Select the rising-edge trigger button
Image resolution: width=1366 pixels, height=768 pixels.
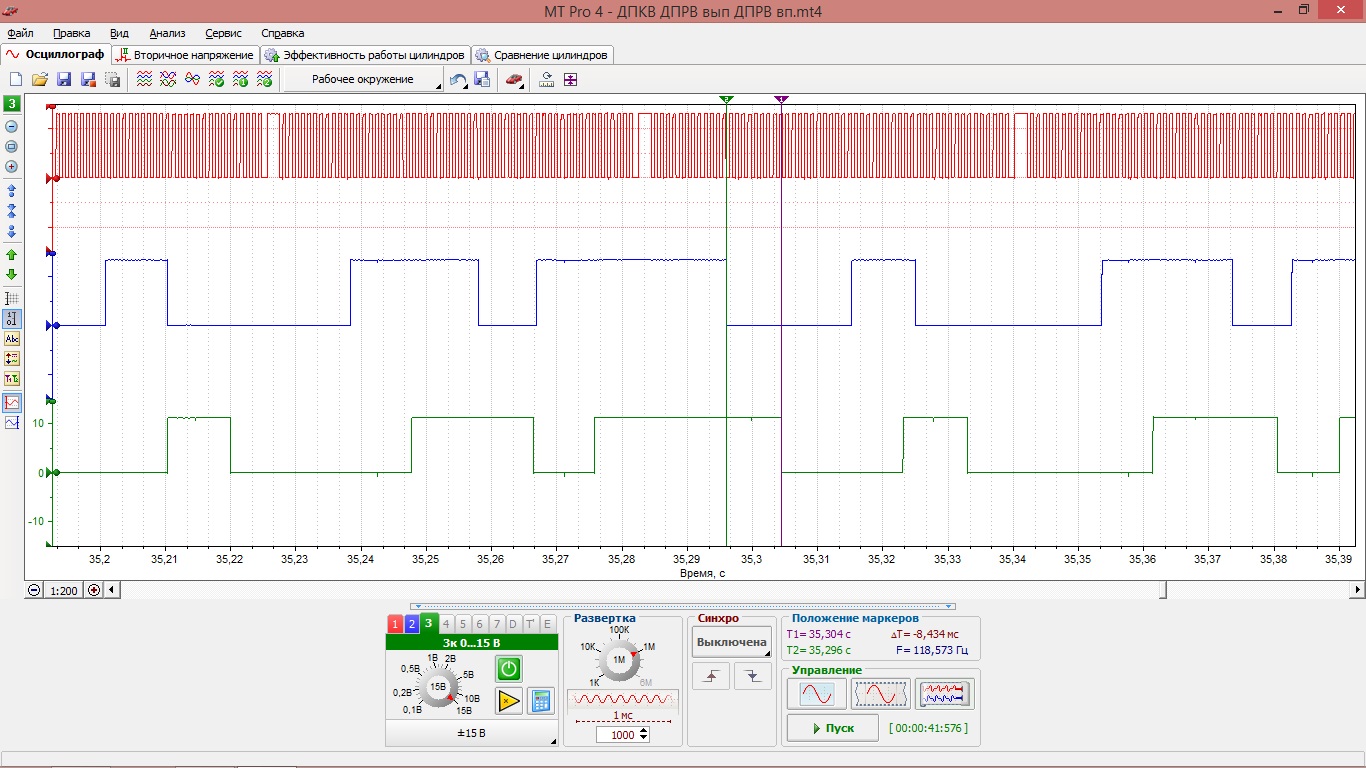(x=711, y=677)
